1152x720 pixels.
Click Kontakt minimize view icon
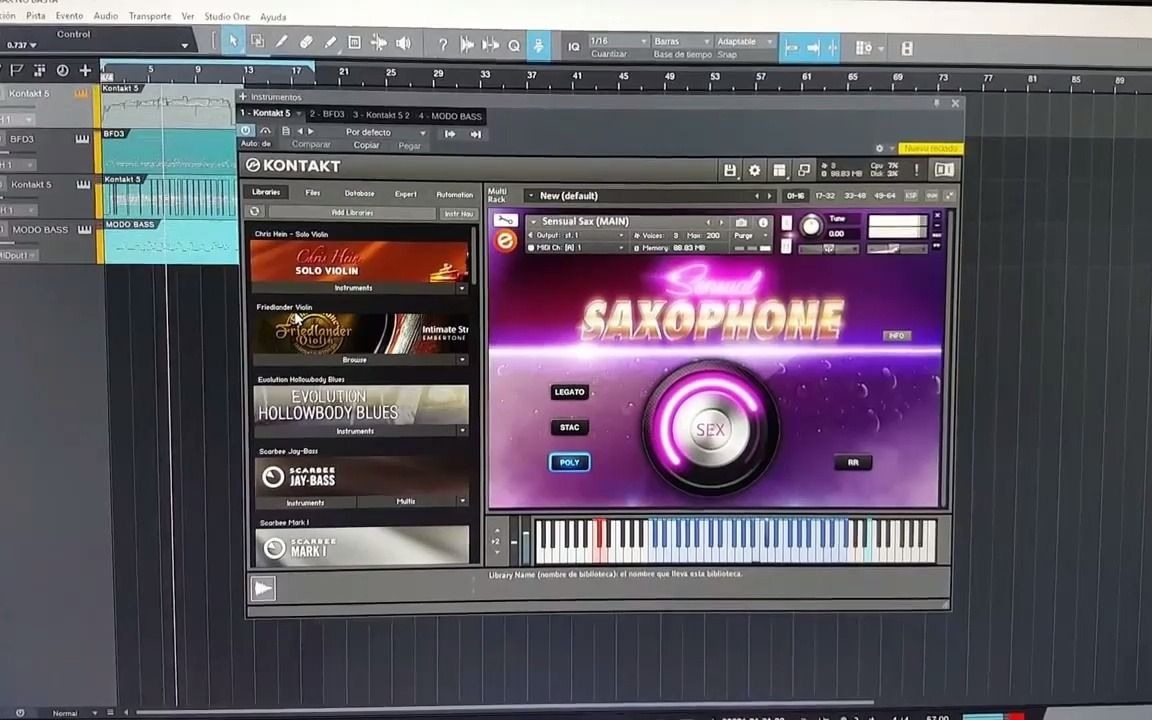(804, 170)
